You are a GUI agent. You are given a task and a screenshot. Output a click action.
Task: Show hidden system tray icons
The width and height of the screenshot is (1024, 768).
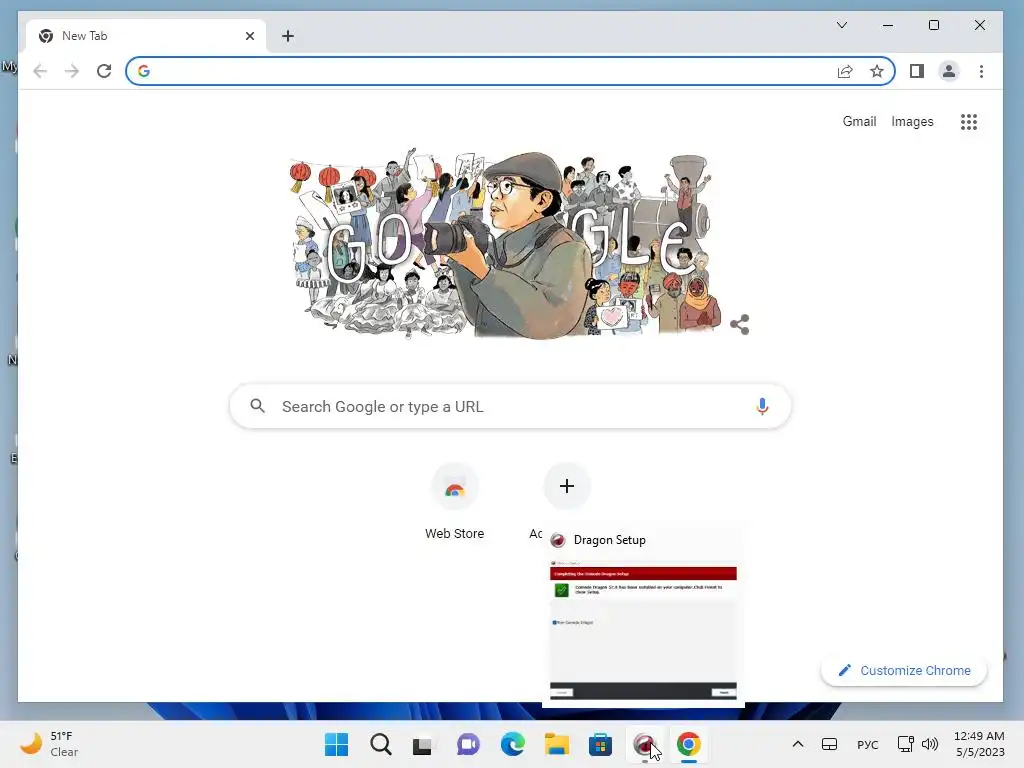point(798,744)
